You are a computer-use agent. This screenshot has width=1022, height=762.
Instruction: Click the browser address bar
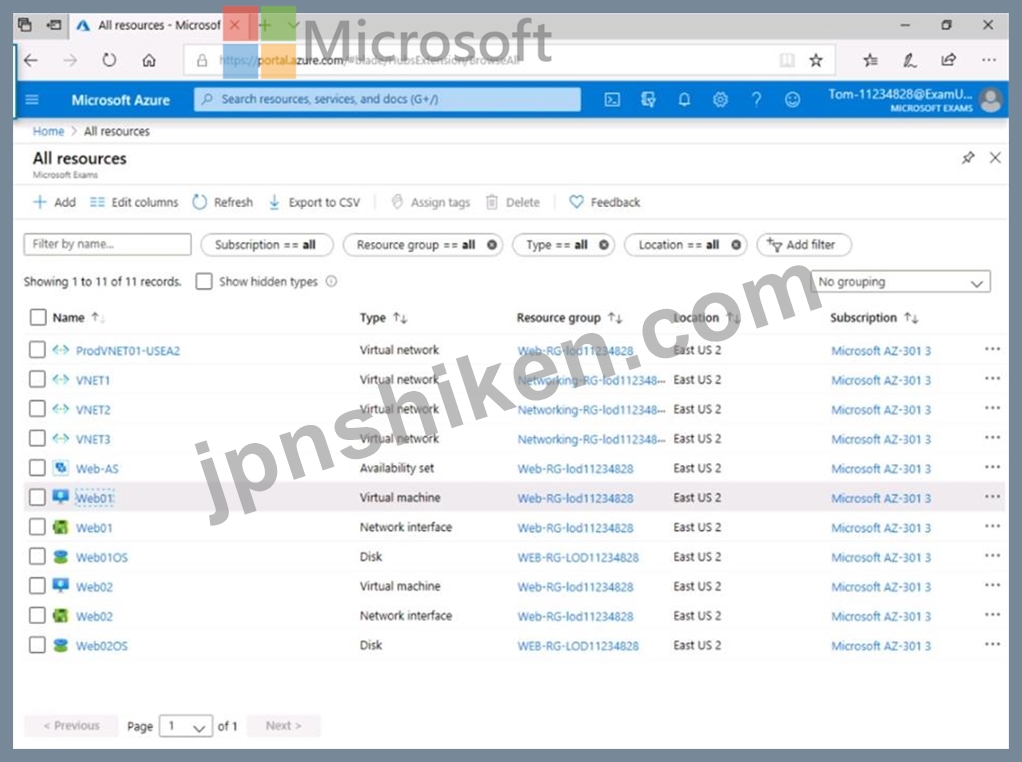(481, 61)
